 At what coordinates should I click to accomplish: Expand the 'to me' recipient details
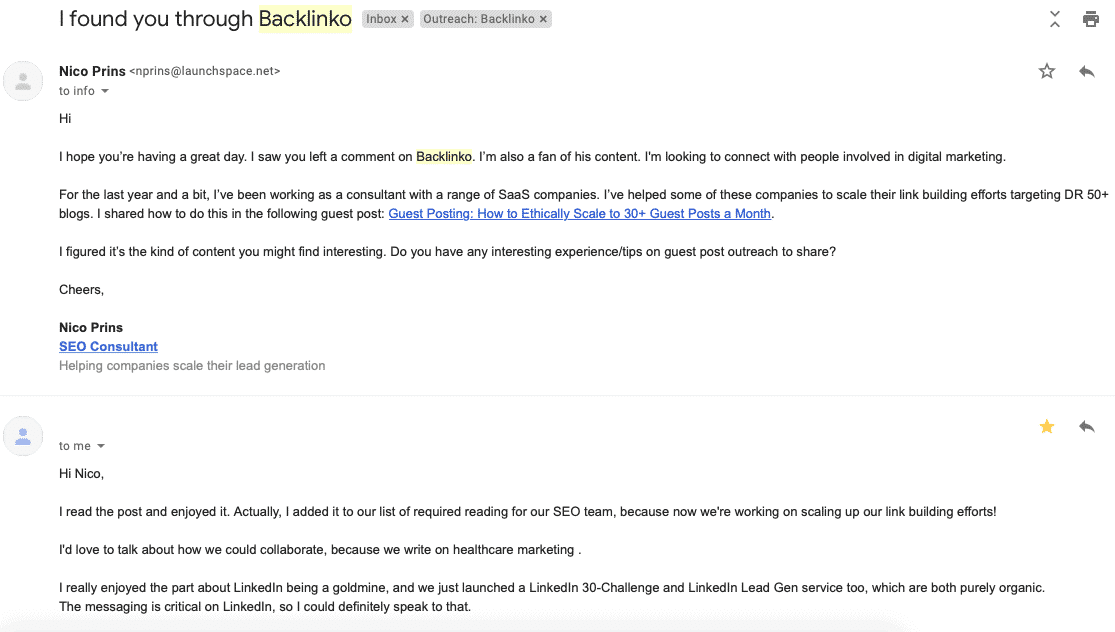101,446
